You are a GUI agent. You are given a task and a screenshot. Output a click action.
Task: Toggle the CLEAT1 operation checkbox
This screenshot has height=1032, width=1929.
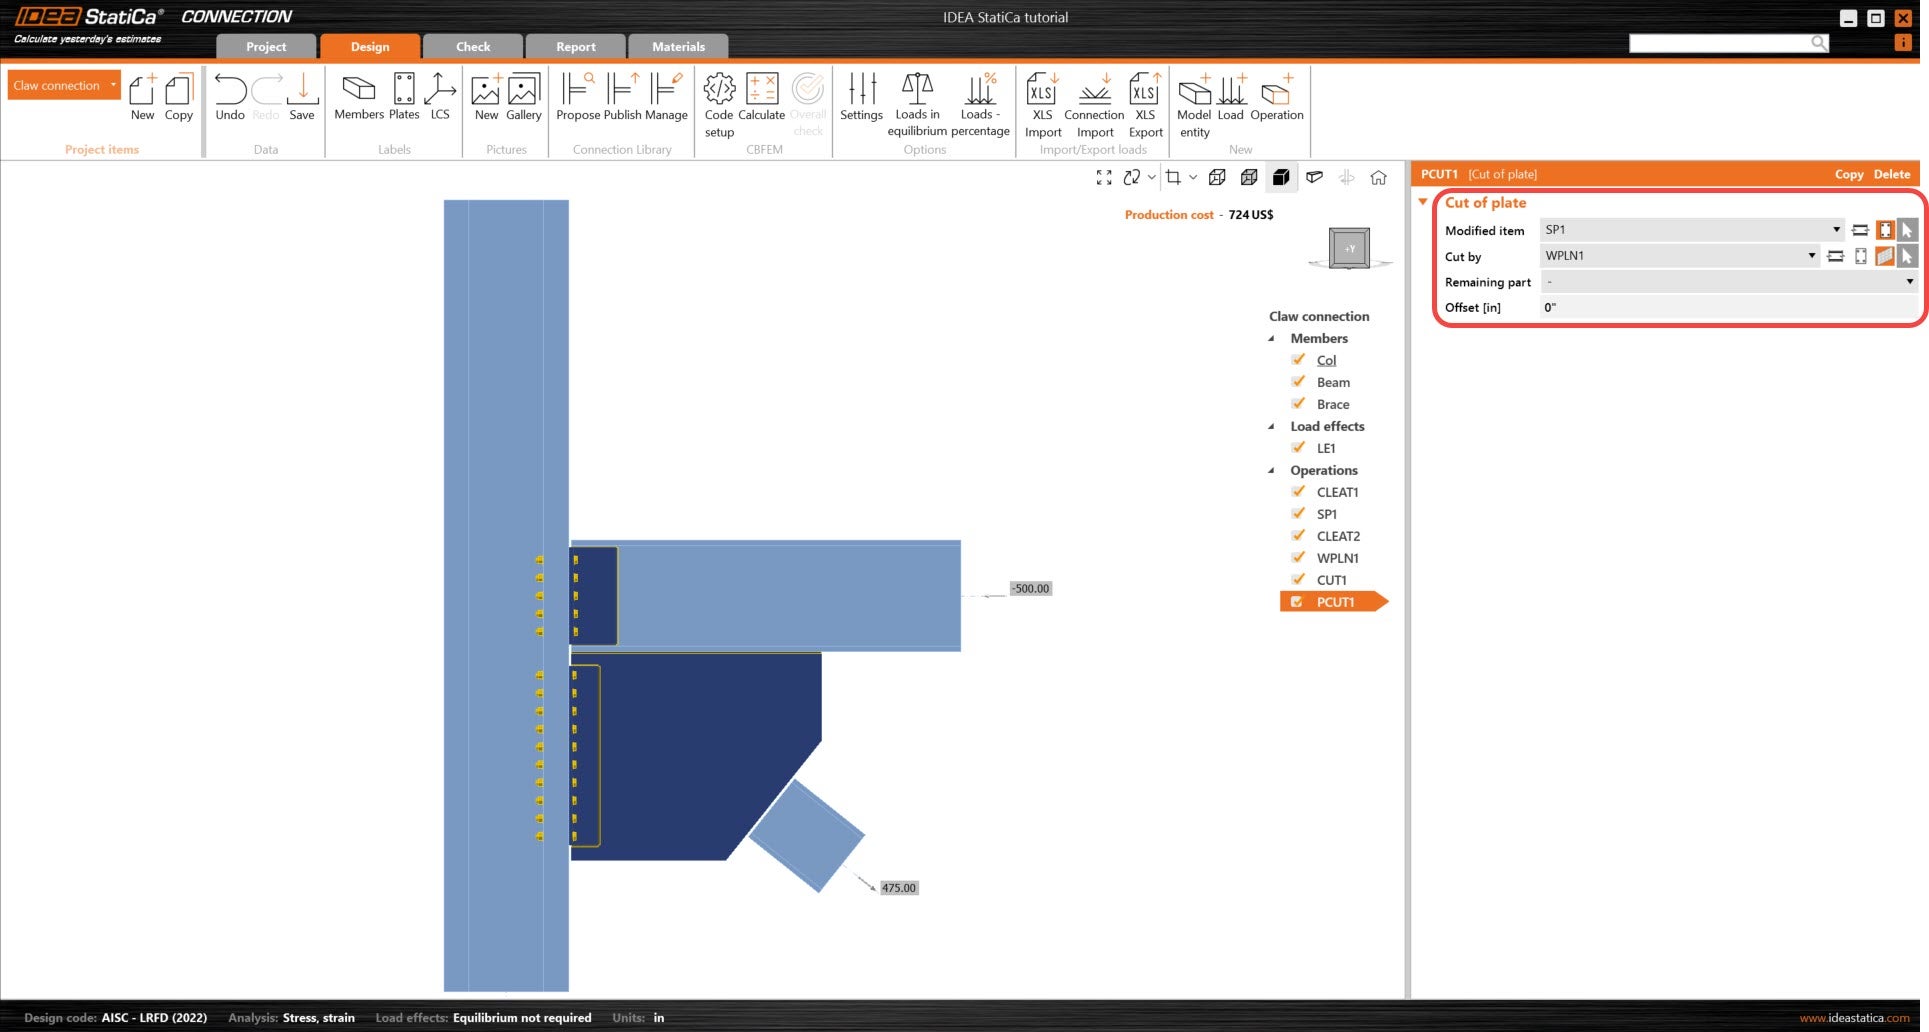pyautogui.click(x=1298, y=492)
